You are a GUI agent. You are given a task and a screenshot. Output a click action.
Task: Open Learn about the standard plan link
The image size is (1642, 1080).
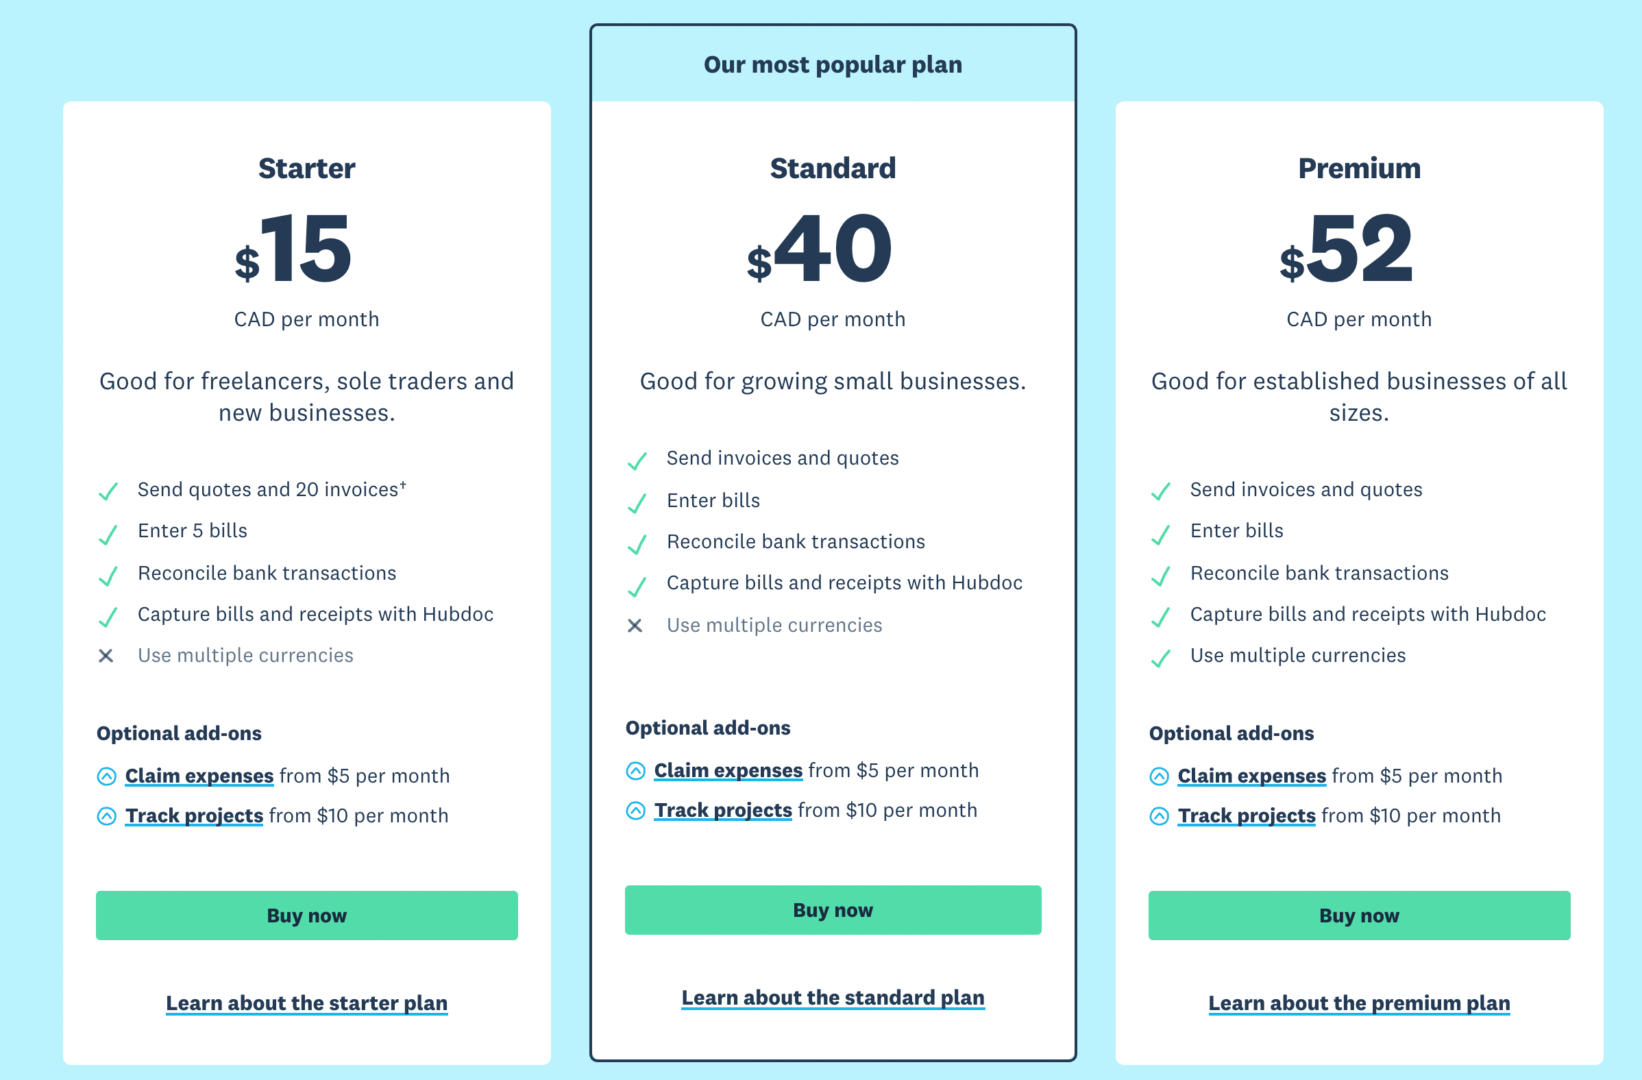point(833,998)
